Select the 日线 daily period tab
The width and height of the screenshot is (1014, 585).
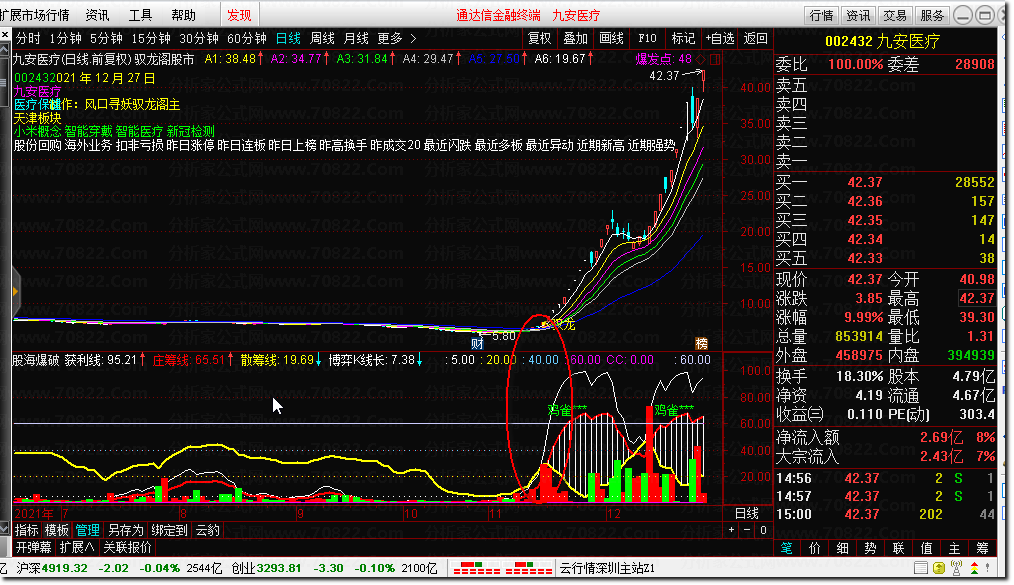[288, 39]
